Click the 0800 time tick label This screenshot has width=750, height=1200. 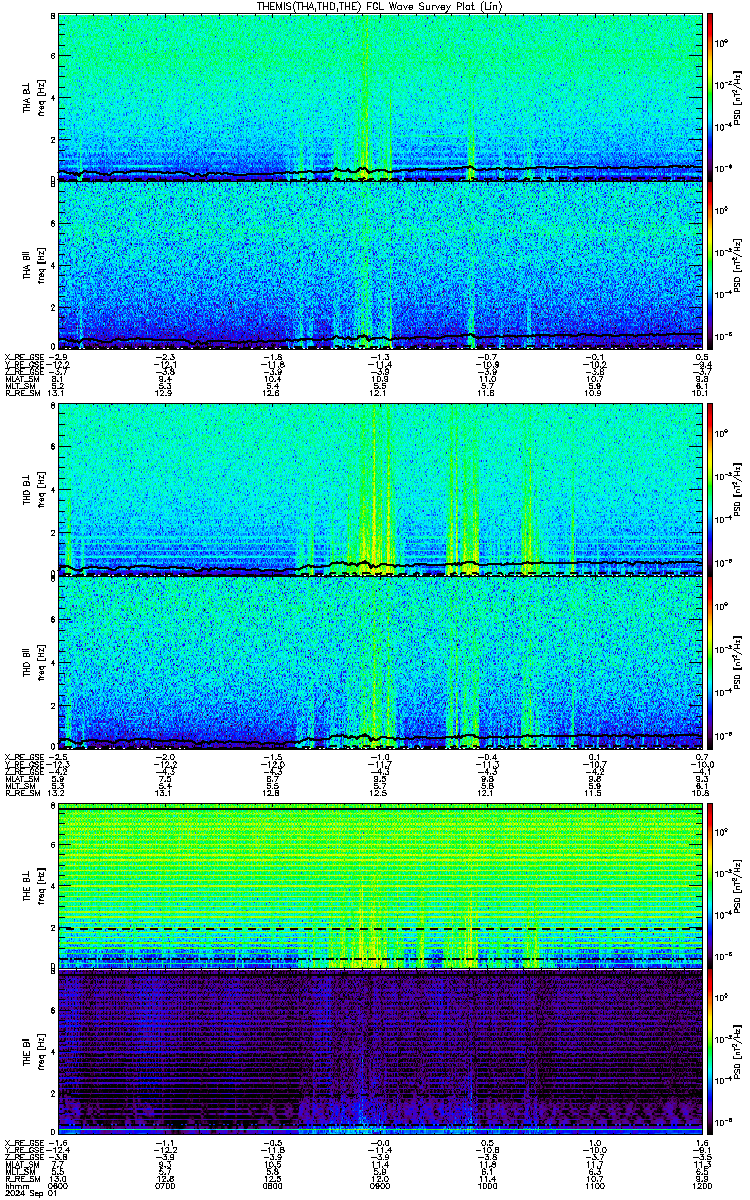point(273,1185)
